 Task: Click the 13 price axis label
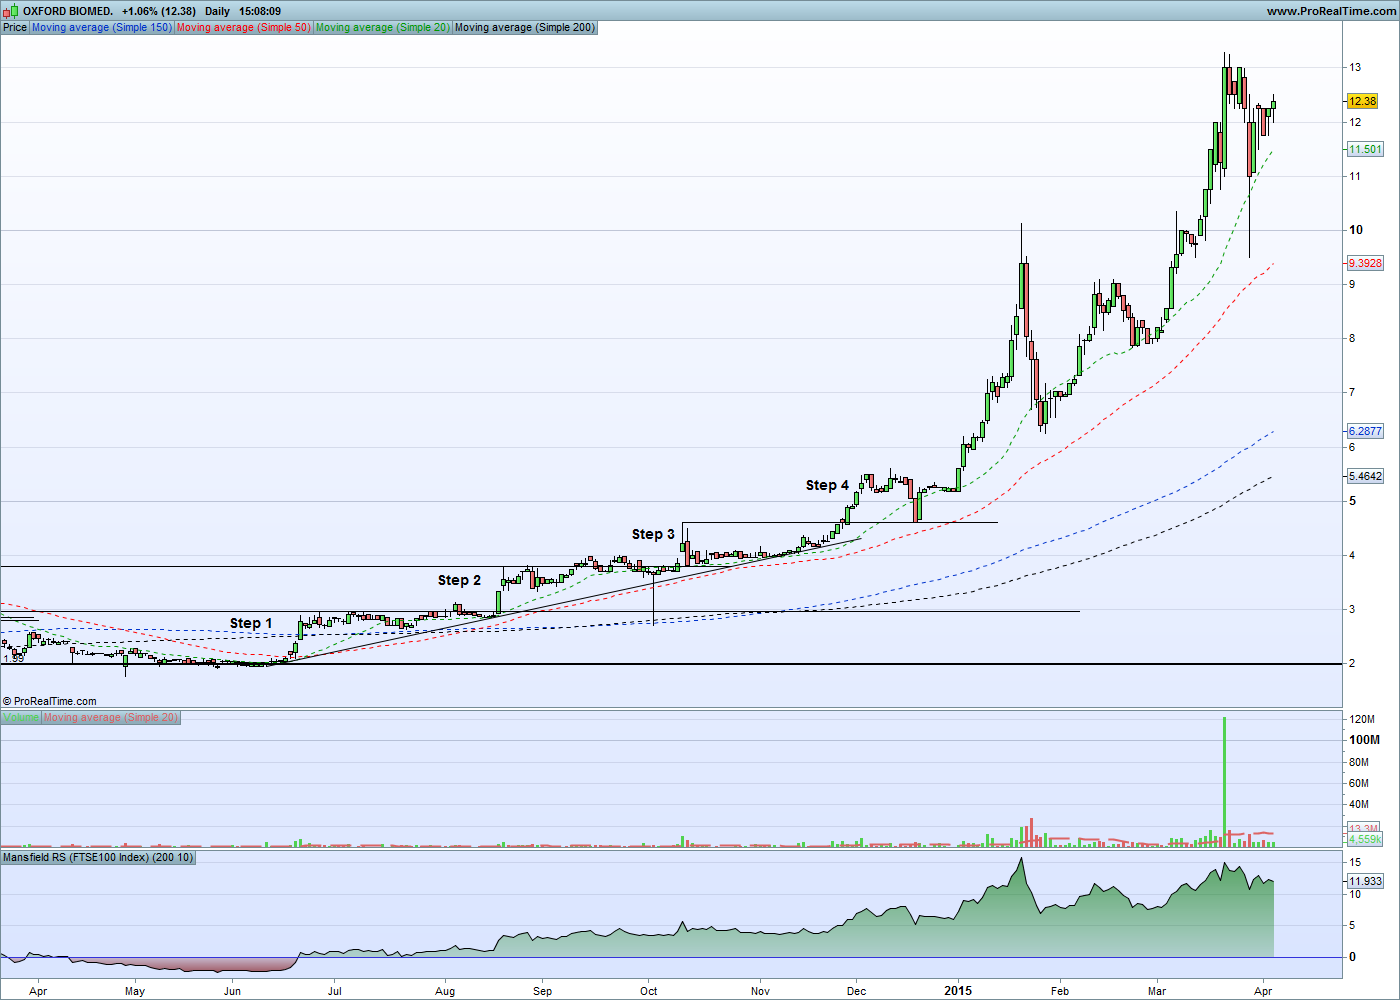pyautogui.click(x=1355, y=68)
